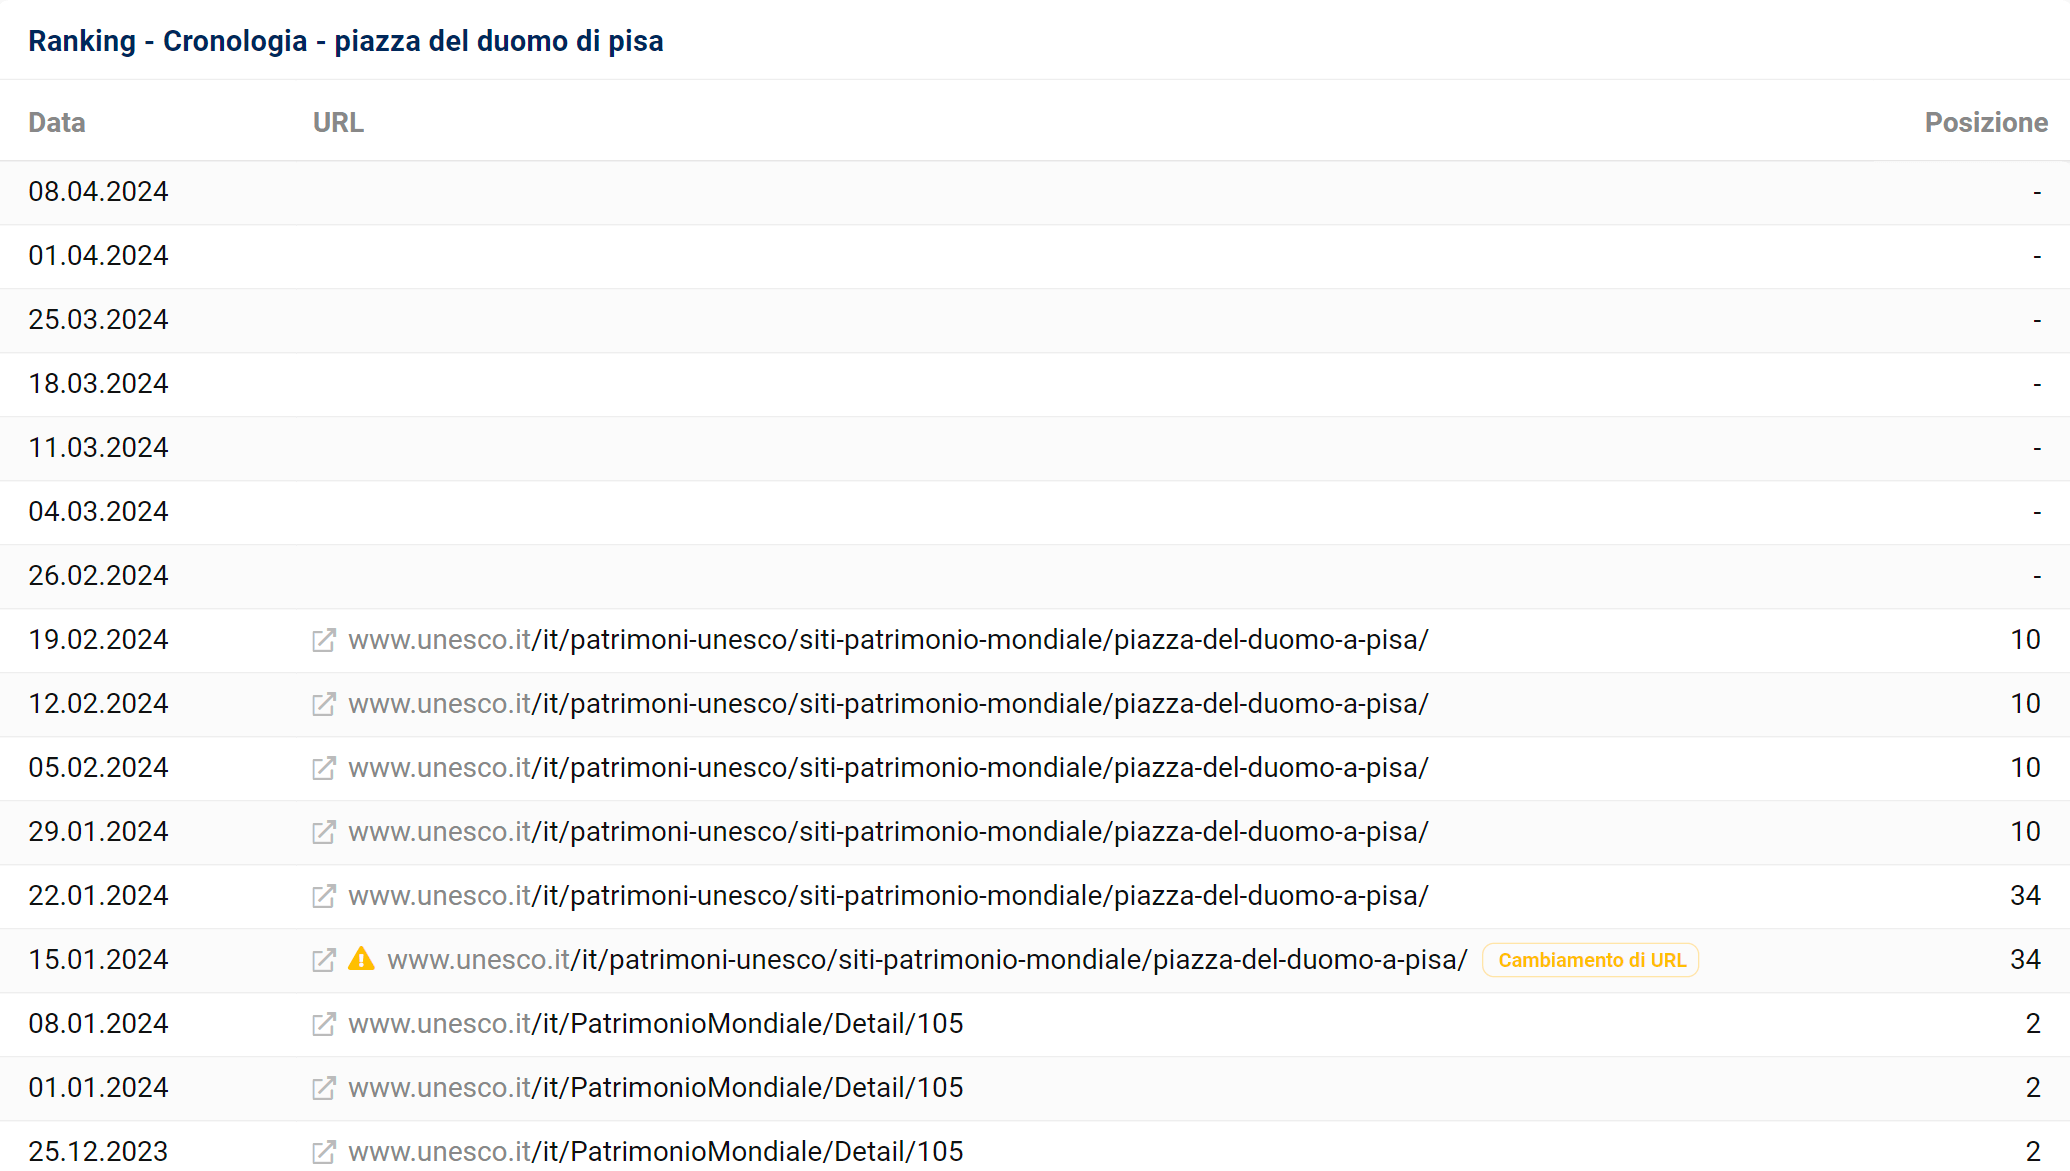Open unesco.it piazza-del-duomo URL dated 19.02.2024

(888, 640)
